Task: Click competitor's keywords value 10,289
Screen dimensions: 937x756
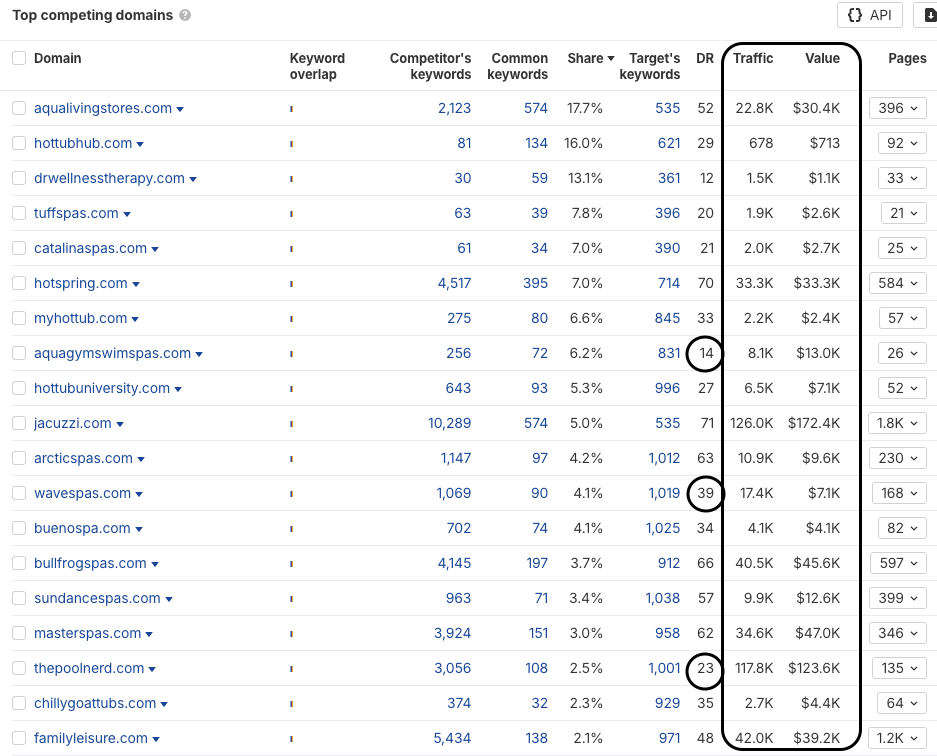Action: pyautogui.click(x=449, y=423)
